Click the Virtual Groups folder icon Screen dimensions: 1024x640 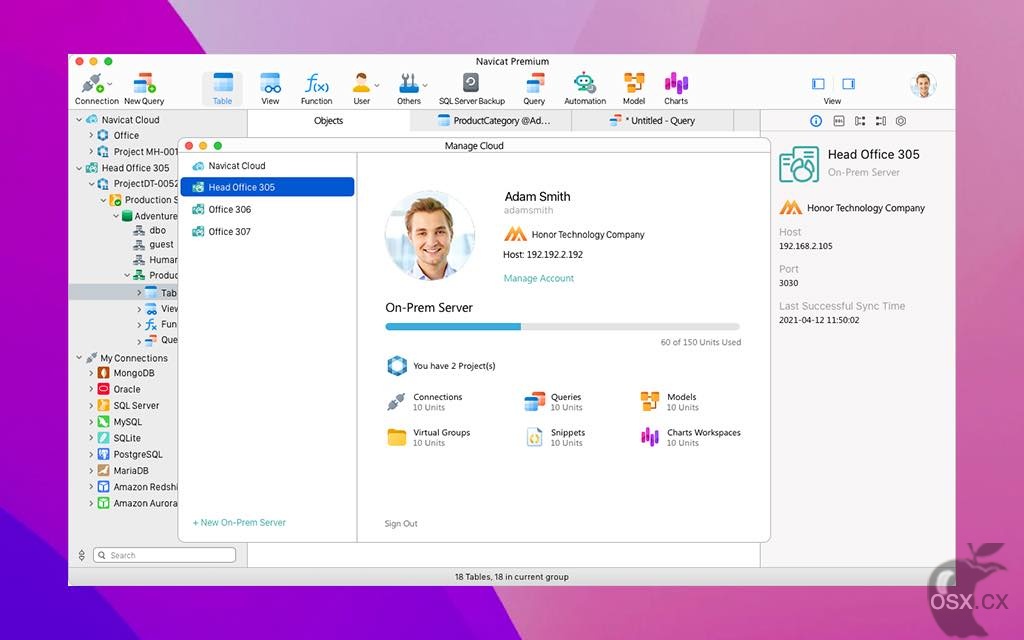pyautogui.click(x=396, y=437)
